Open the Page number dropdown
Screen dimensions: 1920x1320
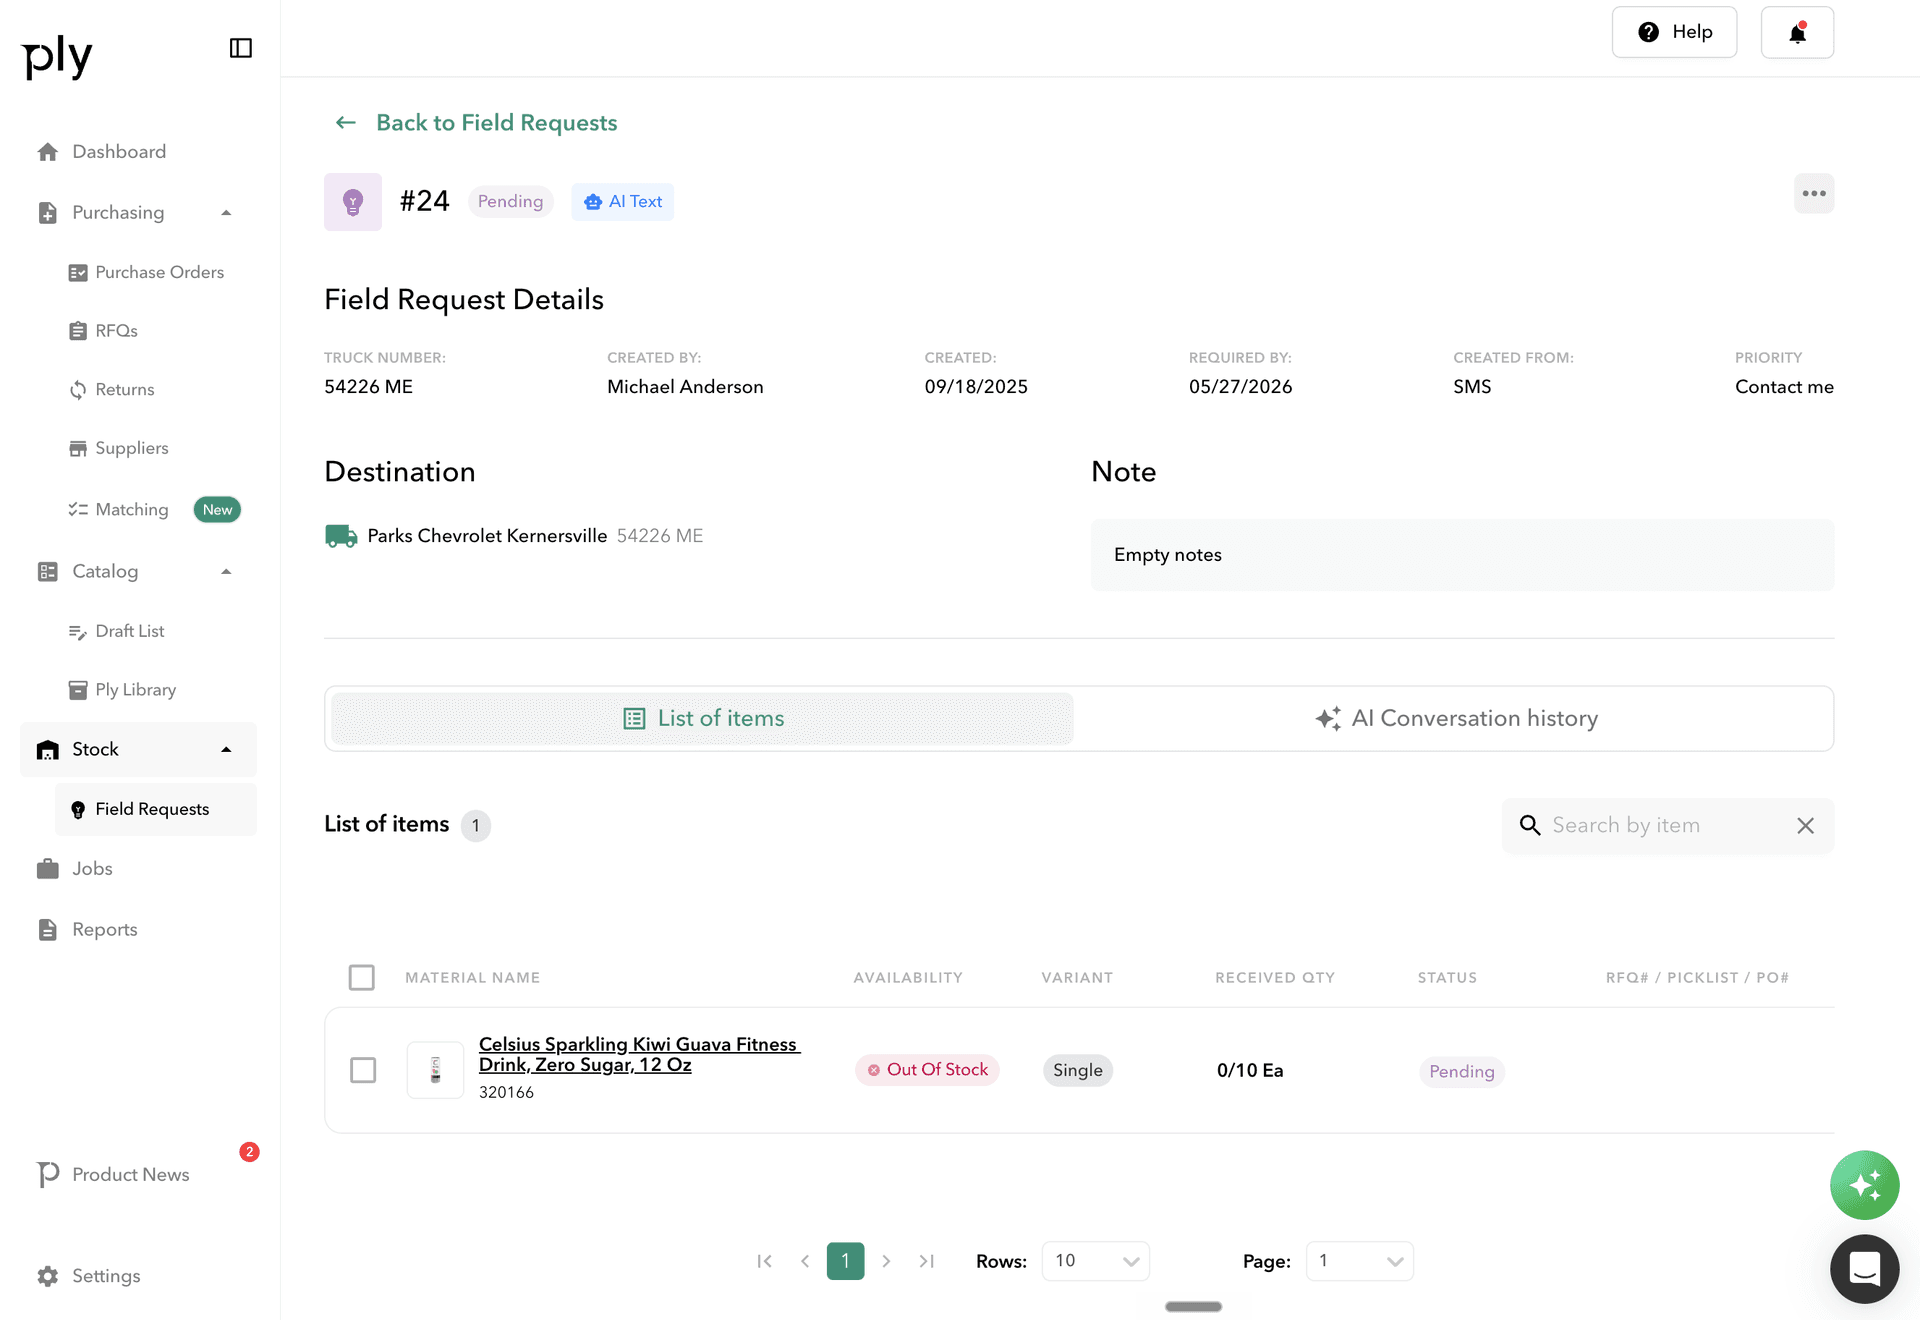pyautogui.click(x=1359, y=1262)
